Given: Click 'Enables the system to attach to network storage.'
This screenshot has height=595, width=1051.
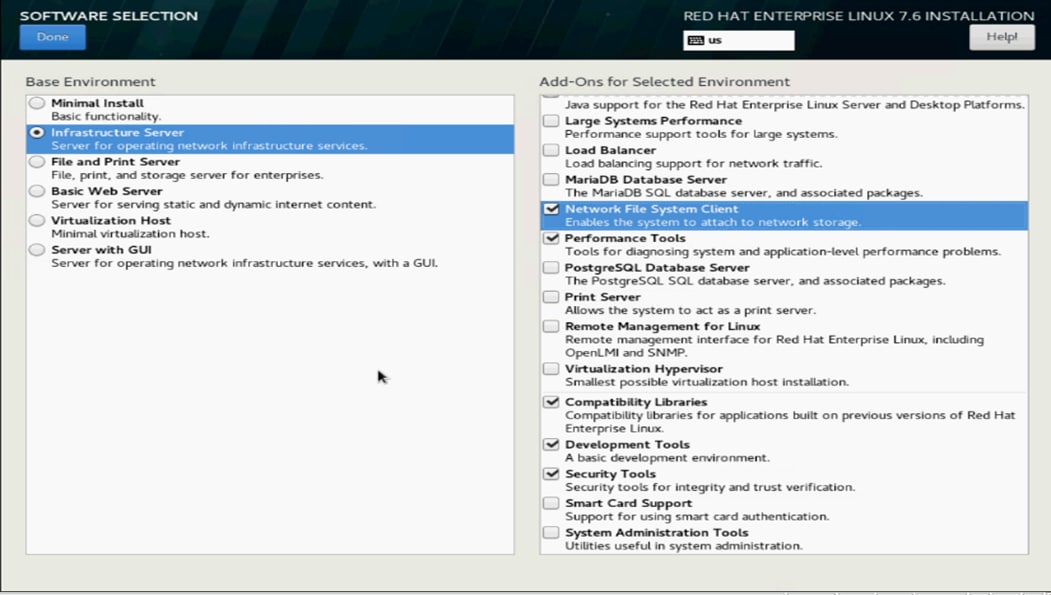Looking at the screenshot, I should pos(713,223).
